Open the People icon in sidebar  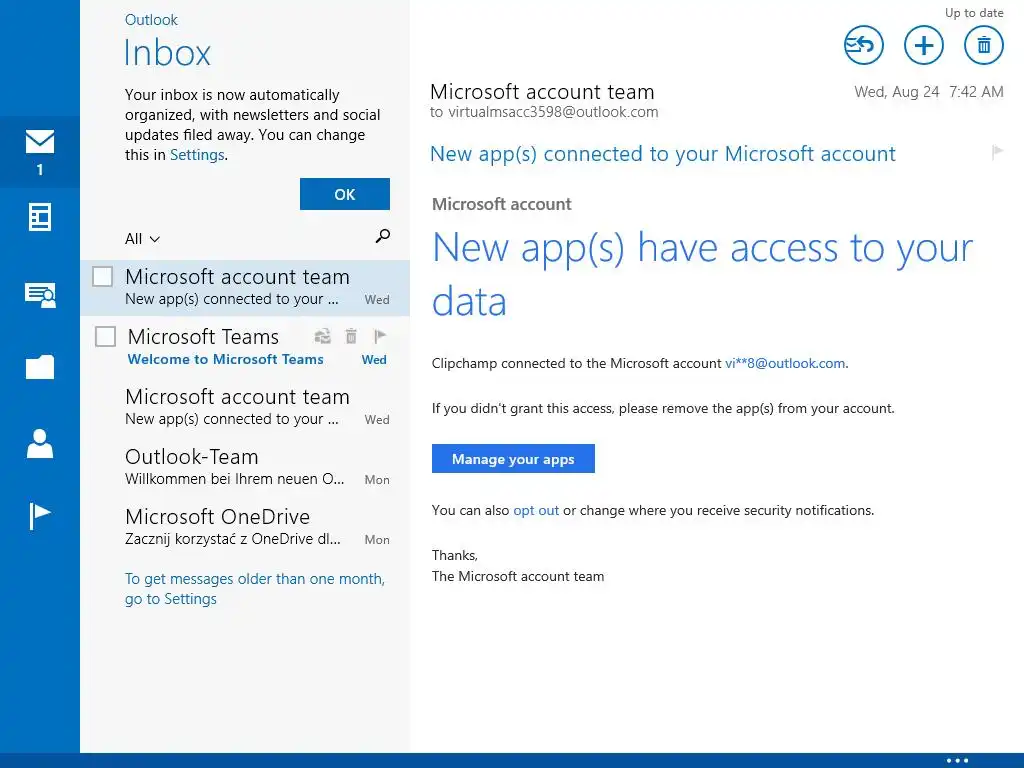coord(40,443)
